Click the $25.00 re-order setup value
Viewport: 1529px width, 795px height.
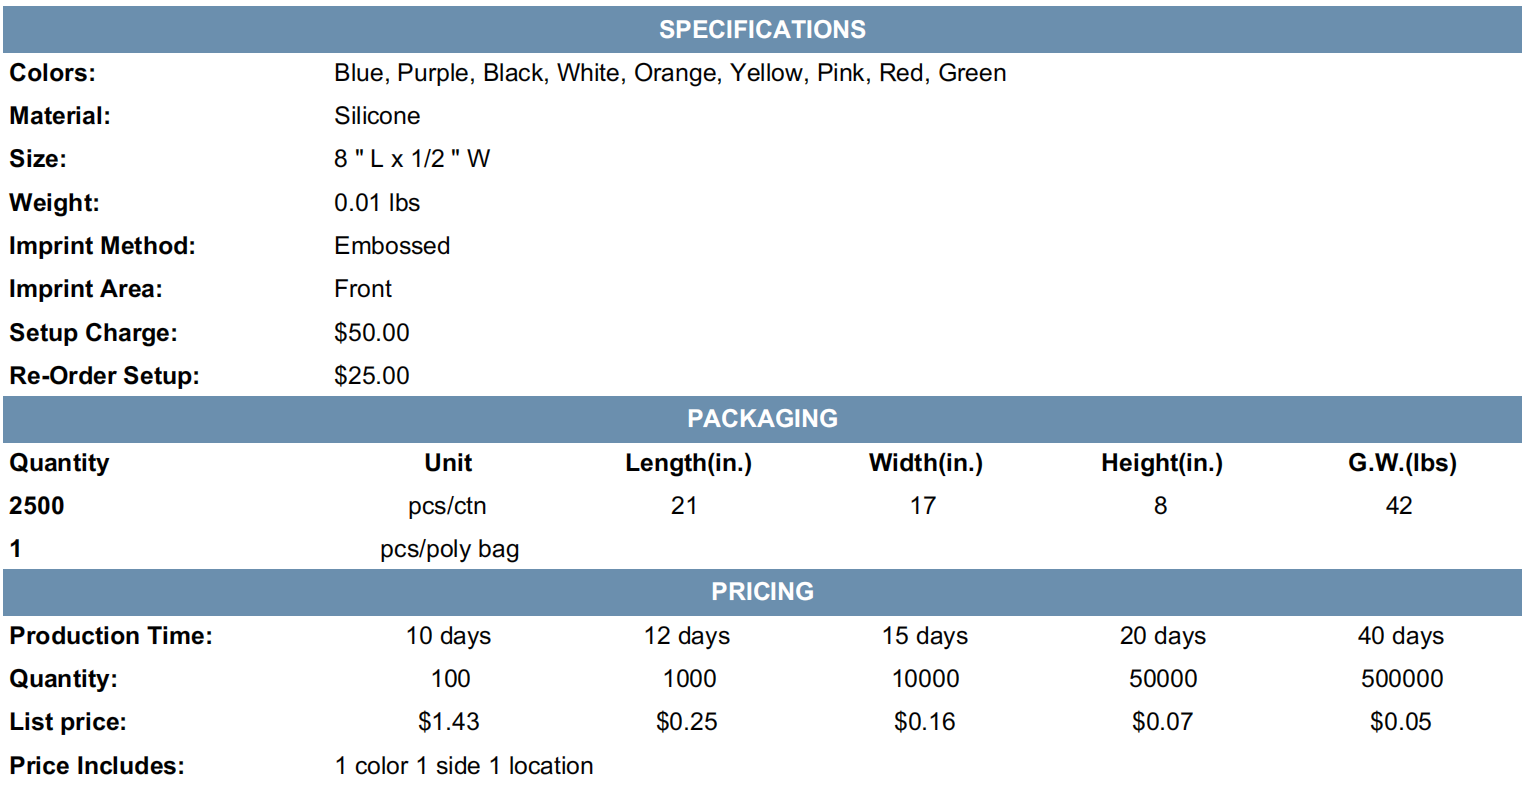coord(372,376)
